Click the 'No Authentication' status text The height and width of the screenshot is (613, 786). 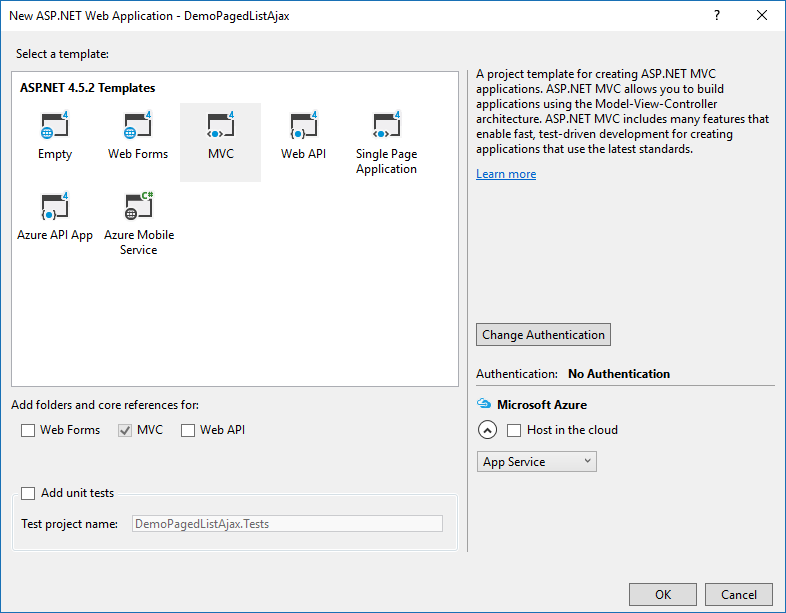pos(619,374)
